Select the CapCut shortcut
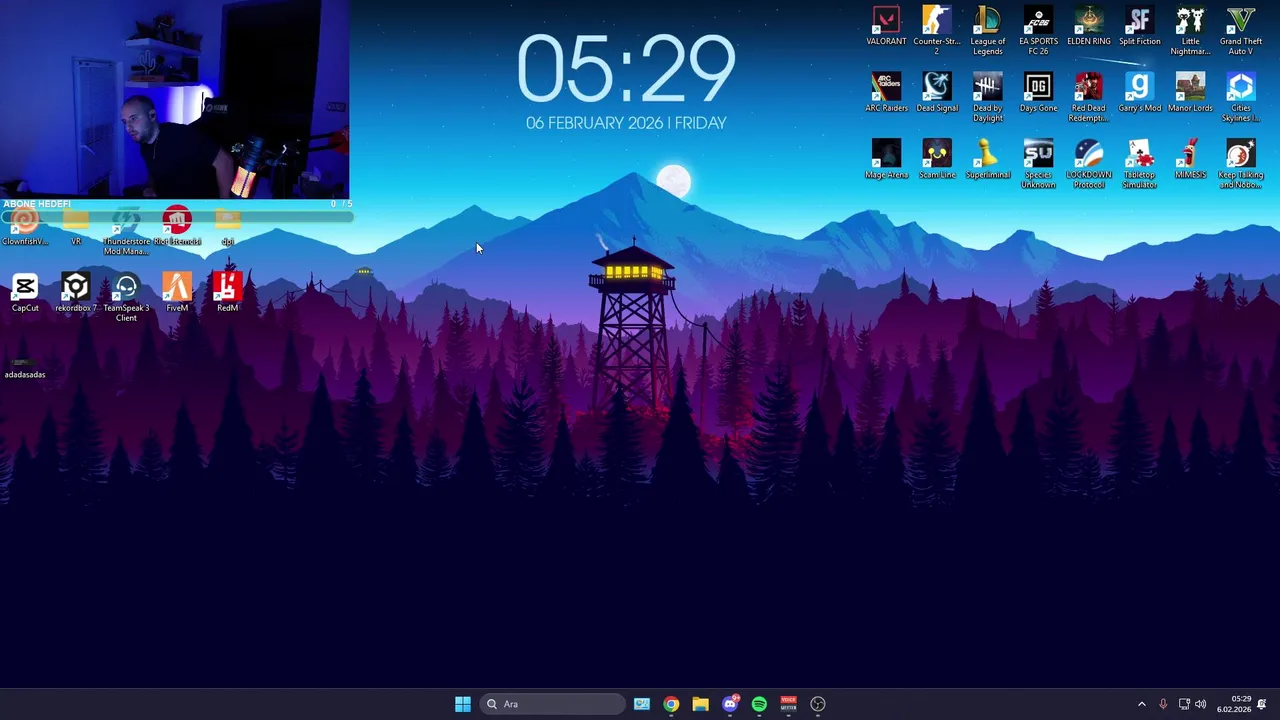This screenshot has width=1280, height=720. pyautogui.click(x=25, y=293)
